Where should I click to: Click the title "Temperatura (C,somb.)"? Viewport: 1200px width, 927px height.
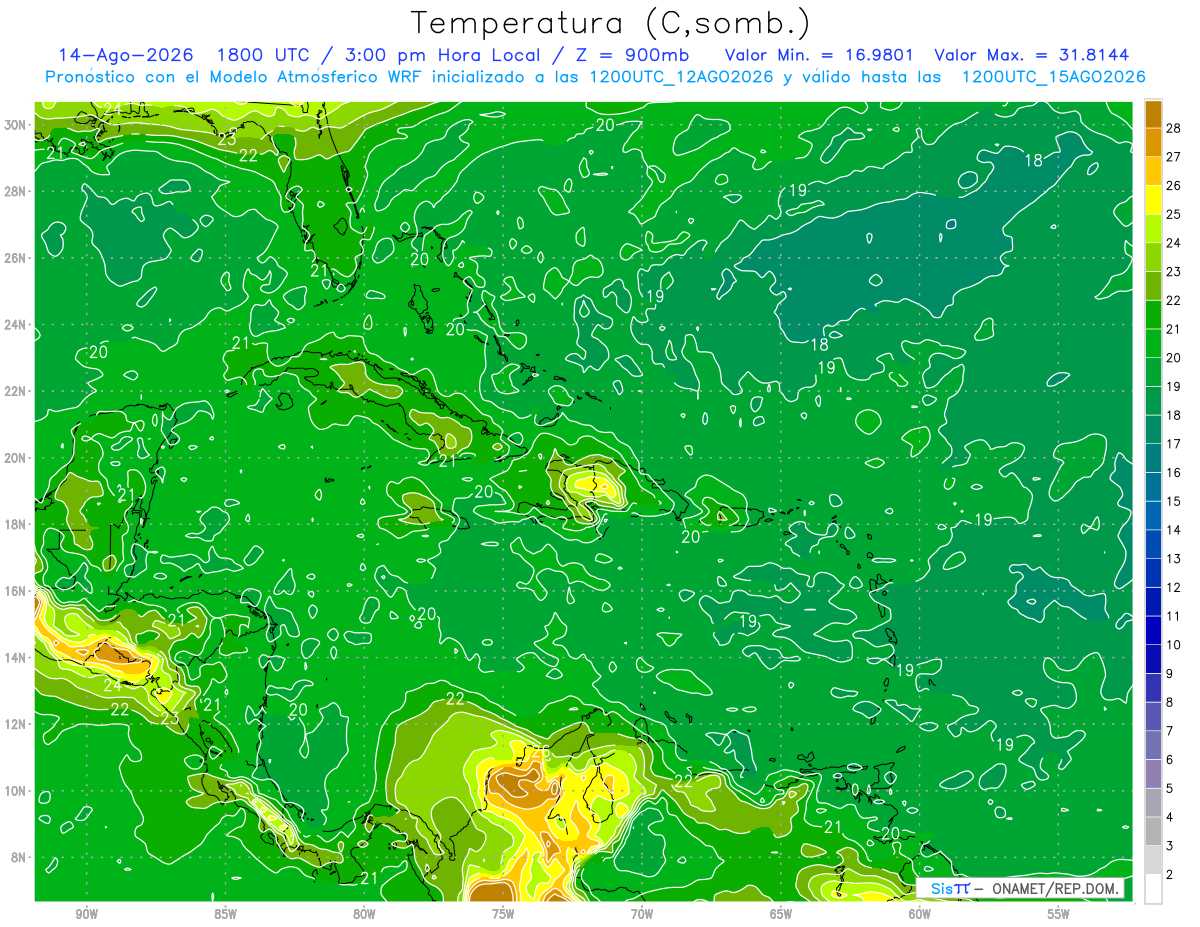(x=611, y=24)
